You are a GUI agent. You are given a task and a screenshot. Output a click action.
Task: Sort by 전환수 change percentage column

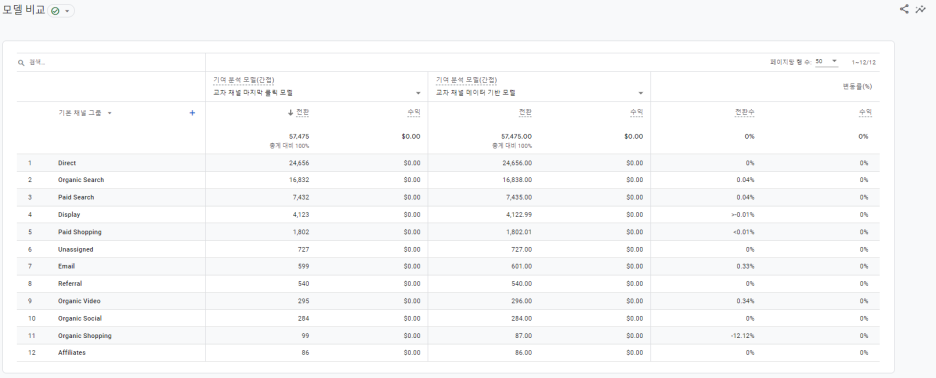744,112
